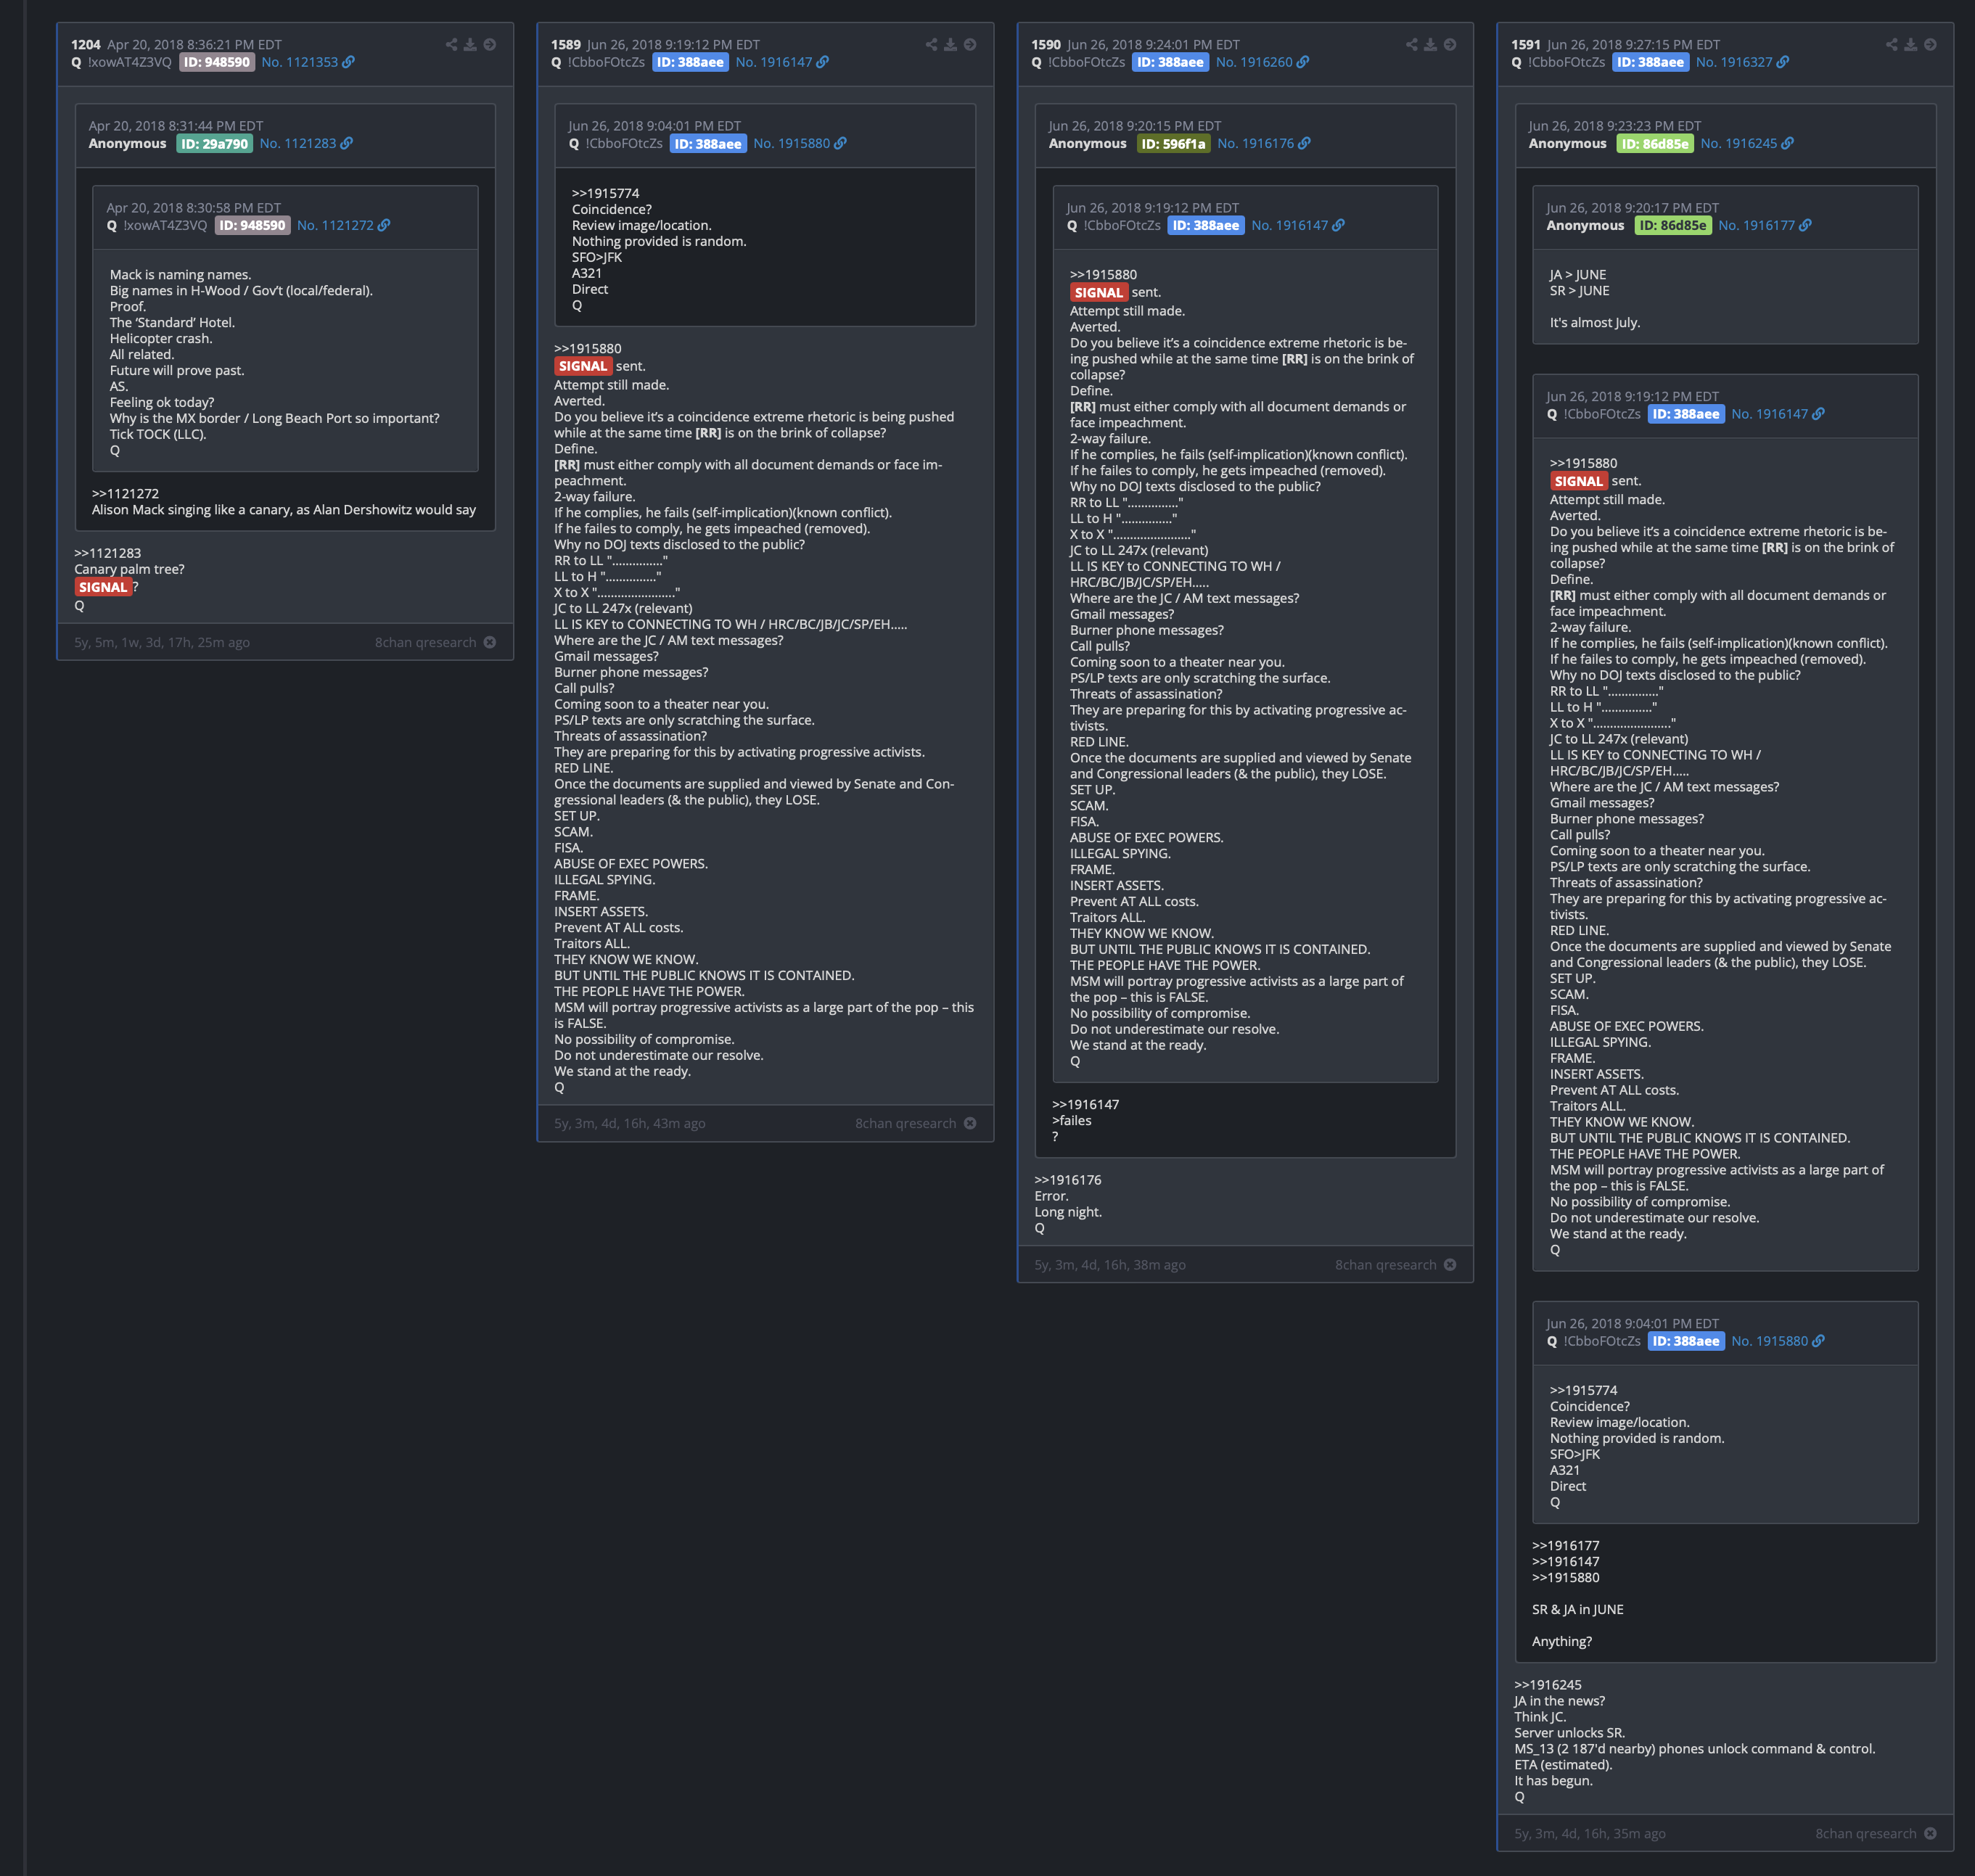Follow the >>1916177 reply reference
The width and height of the screenshot is (1975, 1876).
click(x=1565, y=1546)
